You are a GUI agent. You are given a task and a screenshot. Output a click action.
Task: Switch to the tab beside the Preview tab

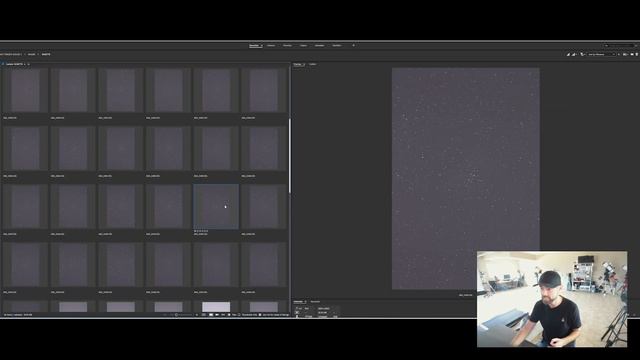313,64
